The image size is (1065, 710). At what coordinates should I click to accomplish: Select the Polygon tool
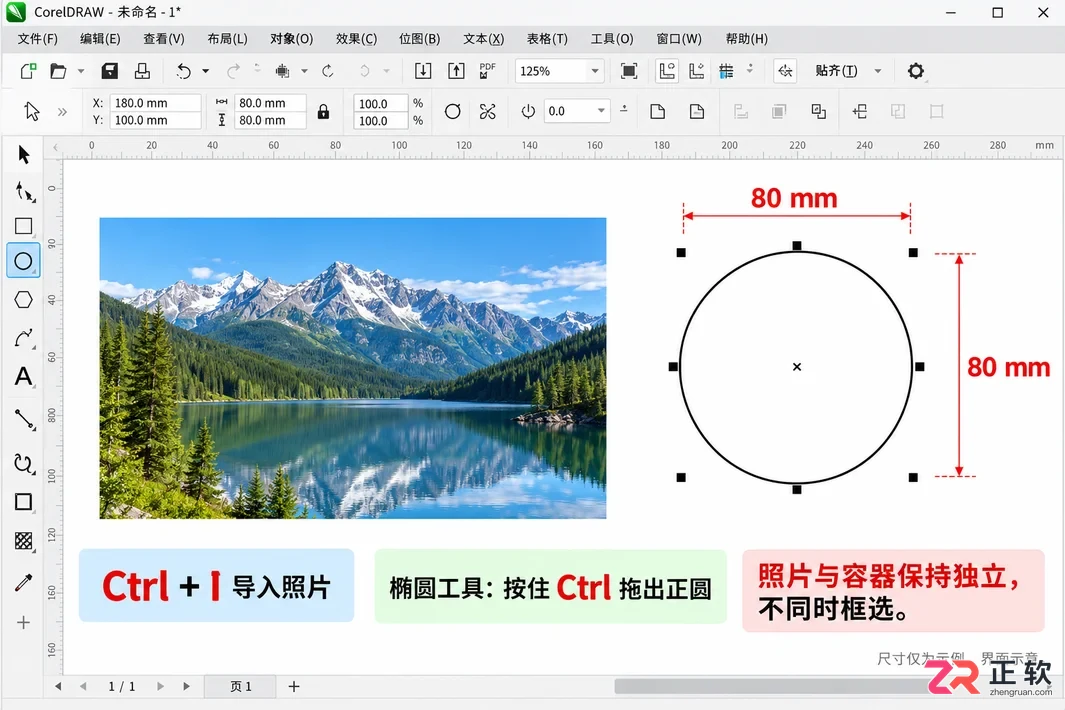click(x=24, y=300)
